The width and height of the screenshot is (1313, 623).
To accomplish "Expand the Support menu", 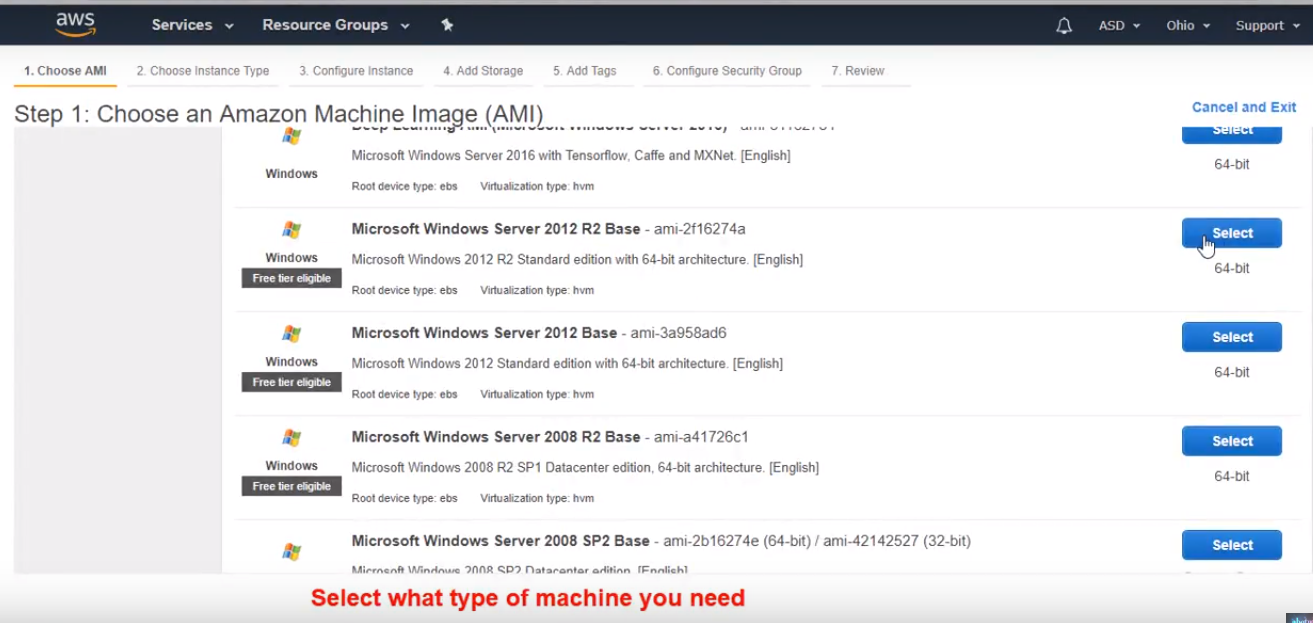I will (x=1267, y=26).
